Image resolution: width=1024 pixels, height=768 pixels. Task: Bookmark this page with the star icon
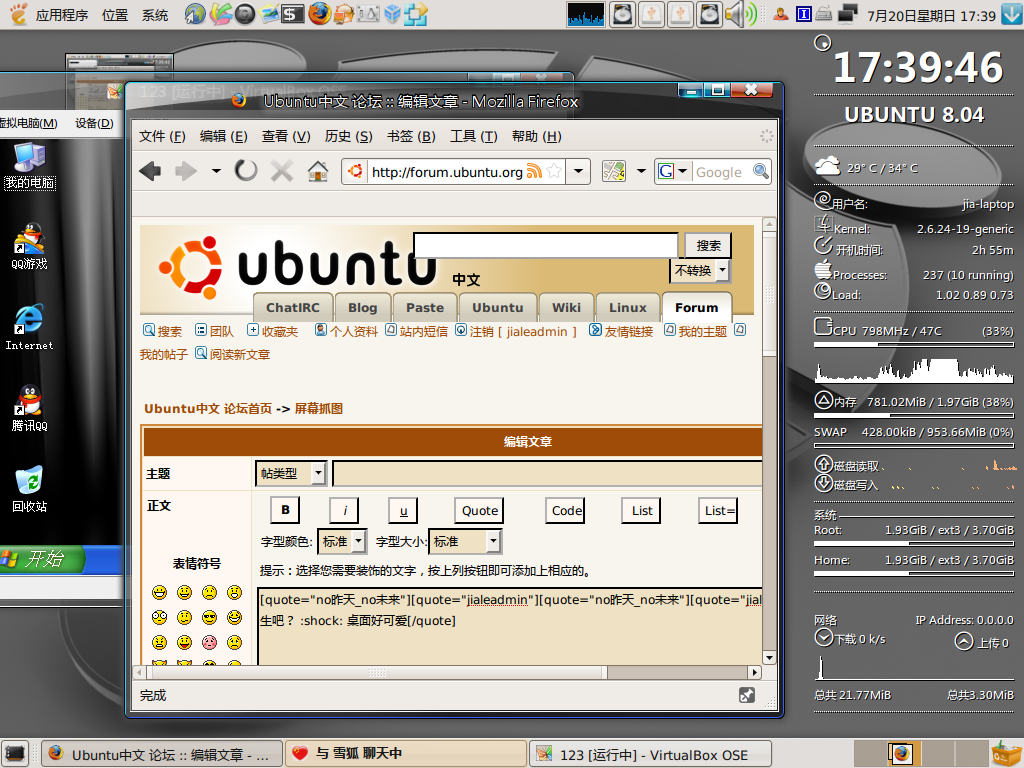click(x=554, y=171)
